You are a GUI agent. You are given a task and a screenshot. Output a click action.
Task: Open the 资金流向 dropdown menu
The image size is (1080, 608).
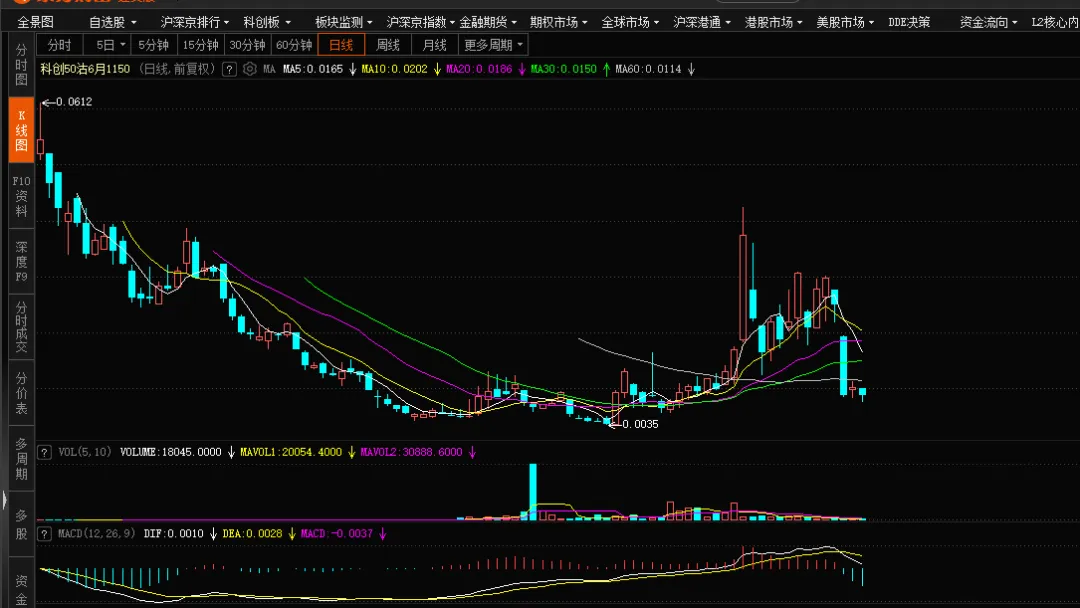(988, 23)
